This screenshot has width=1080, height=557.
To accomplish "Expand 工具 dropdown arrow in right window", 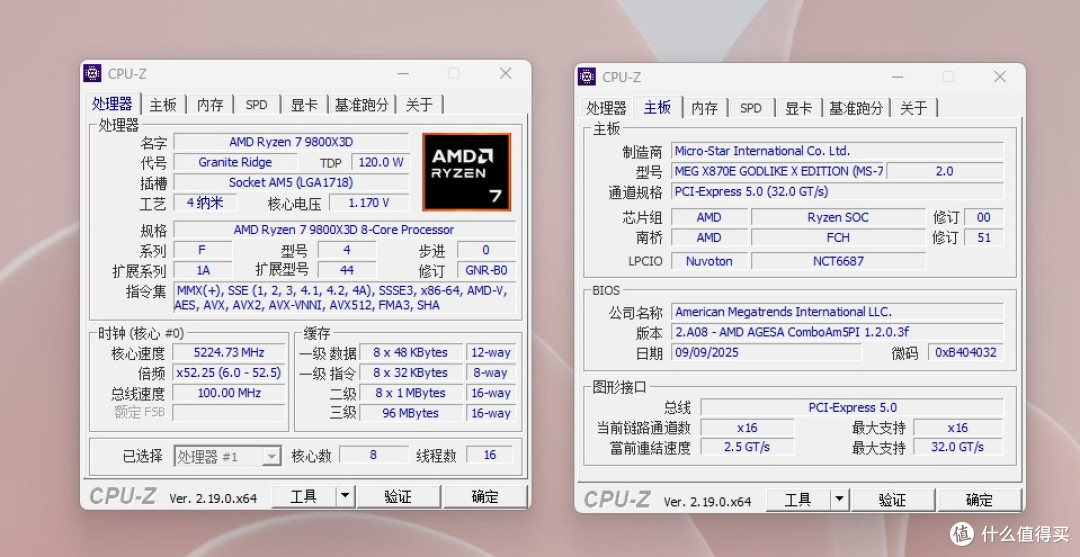I will coord(840,500).
